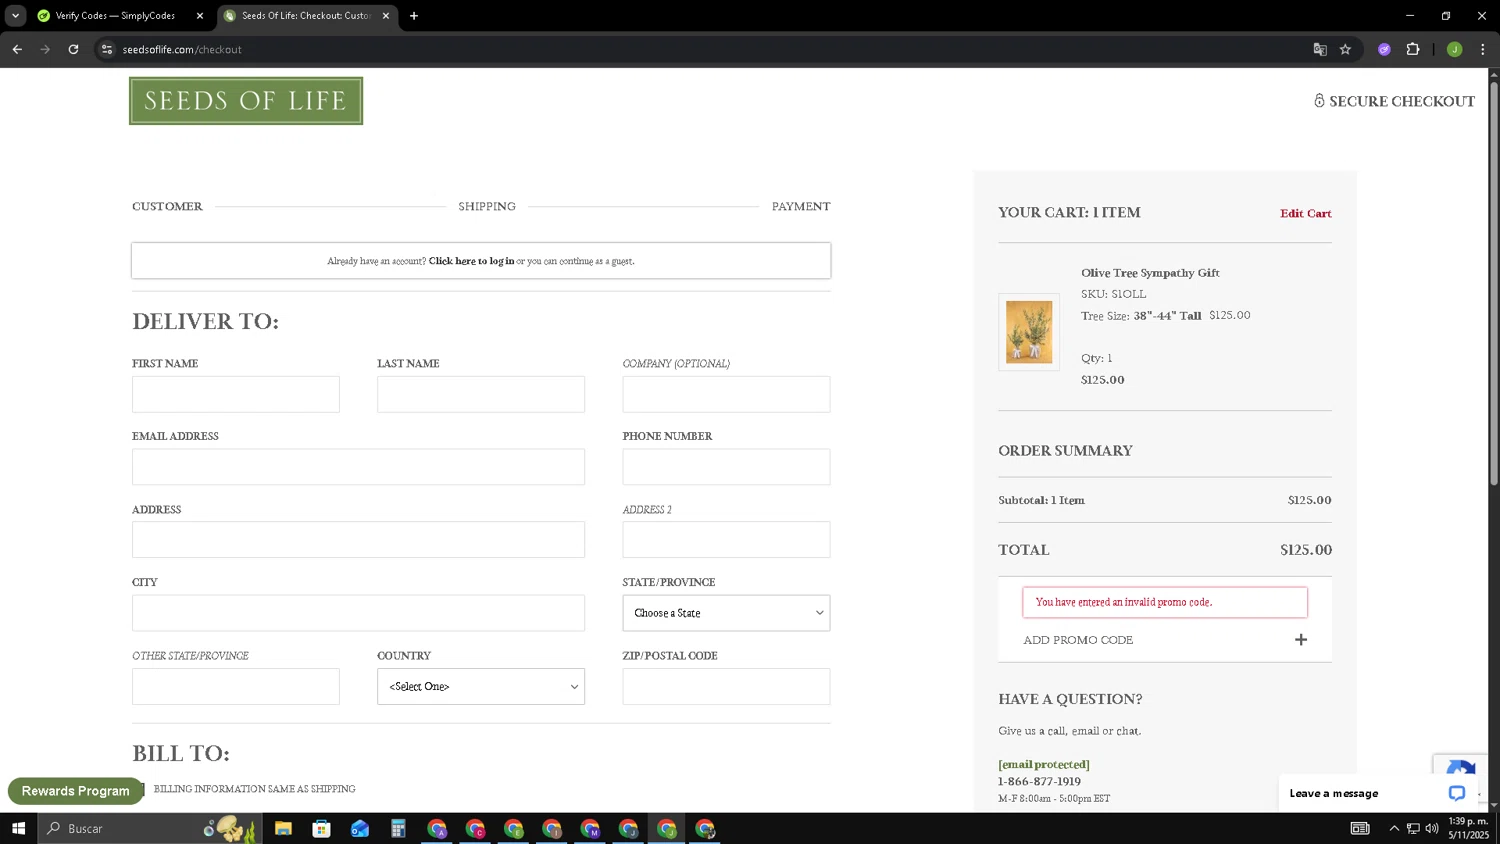1500x844 pixels.
Task: Focus the City field
Action: tap(358, 613)
